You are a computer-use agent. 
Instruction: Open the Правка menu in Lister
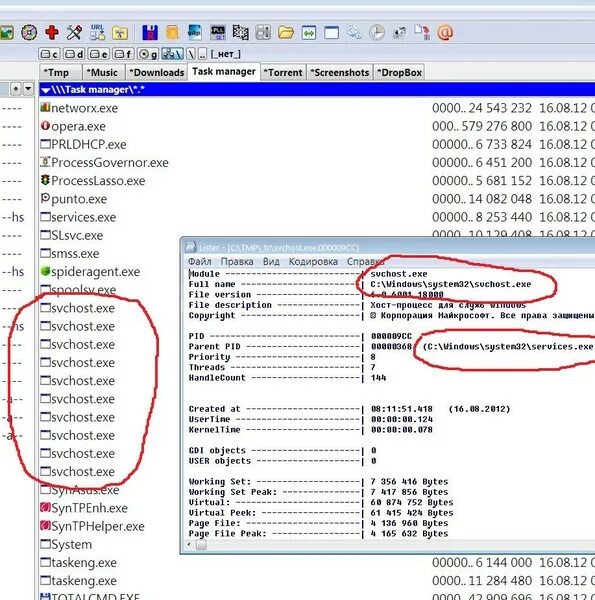[237, 262]
